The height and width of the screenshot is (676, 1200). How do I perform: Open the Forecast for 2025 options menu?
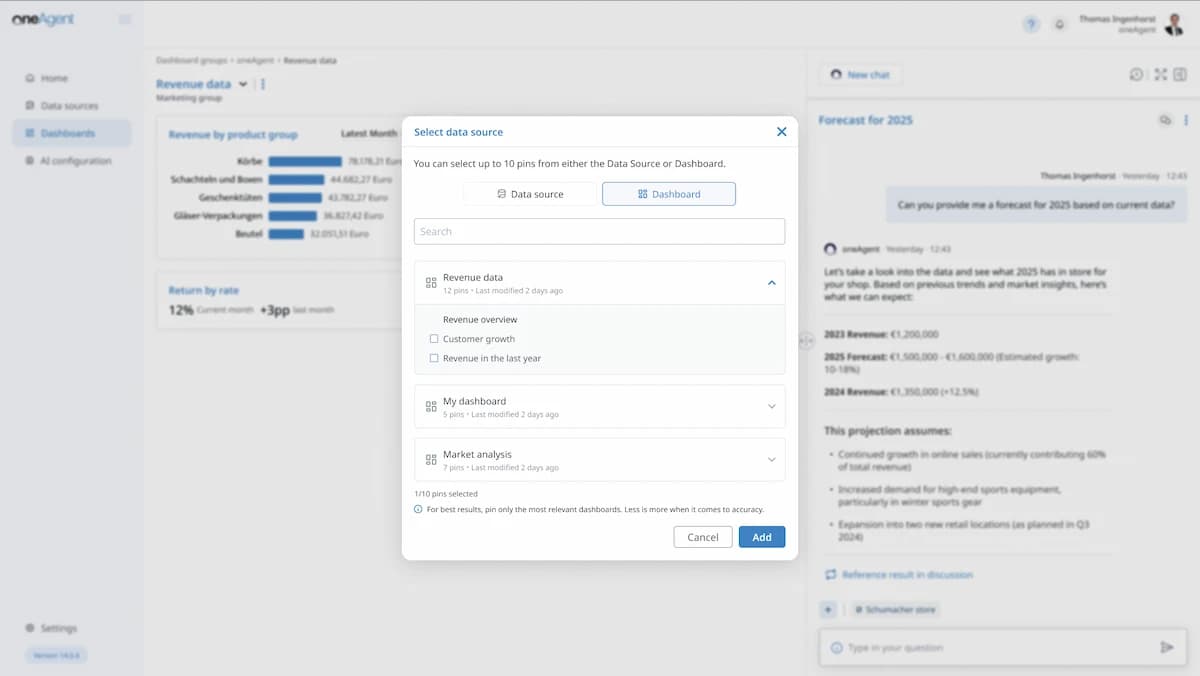1186,120
